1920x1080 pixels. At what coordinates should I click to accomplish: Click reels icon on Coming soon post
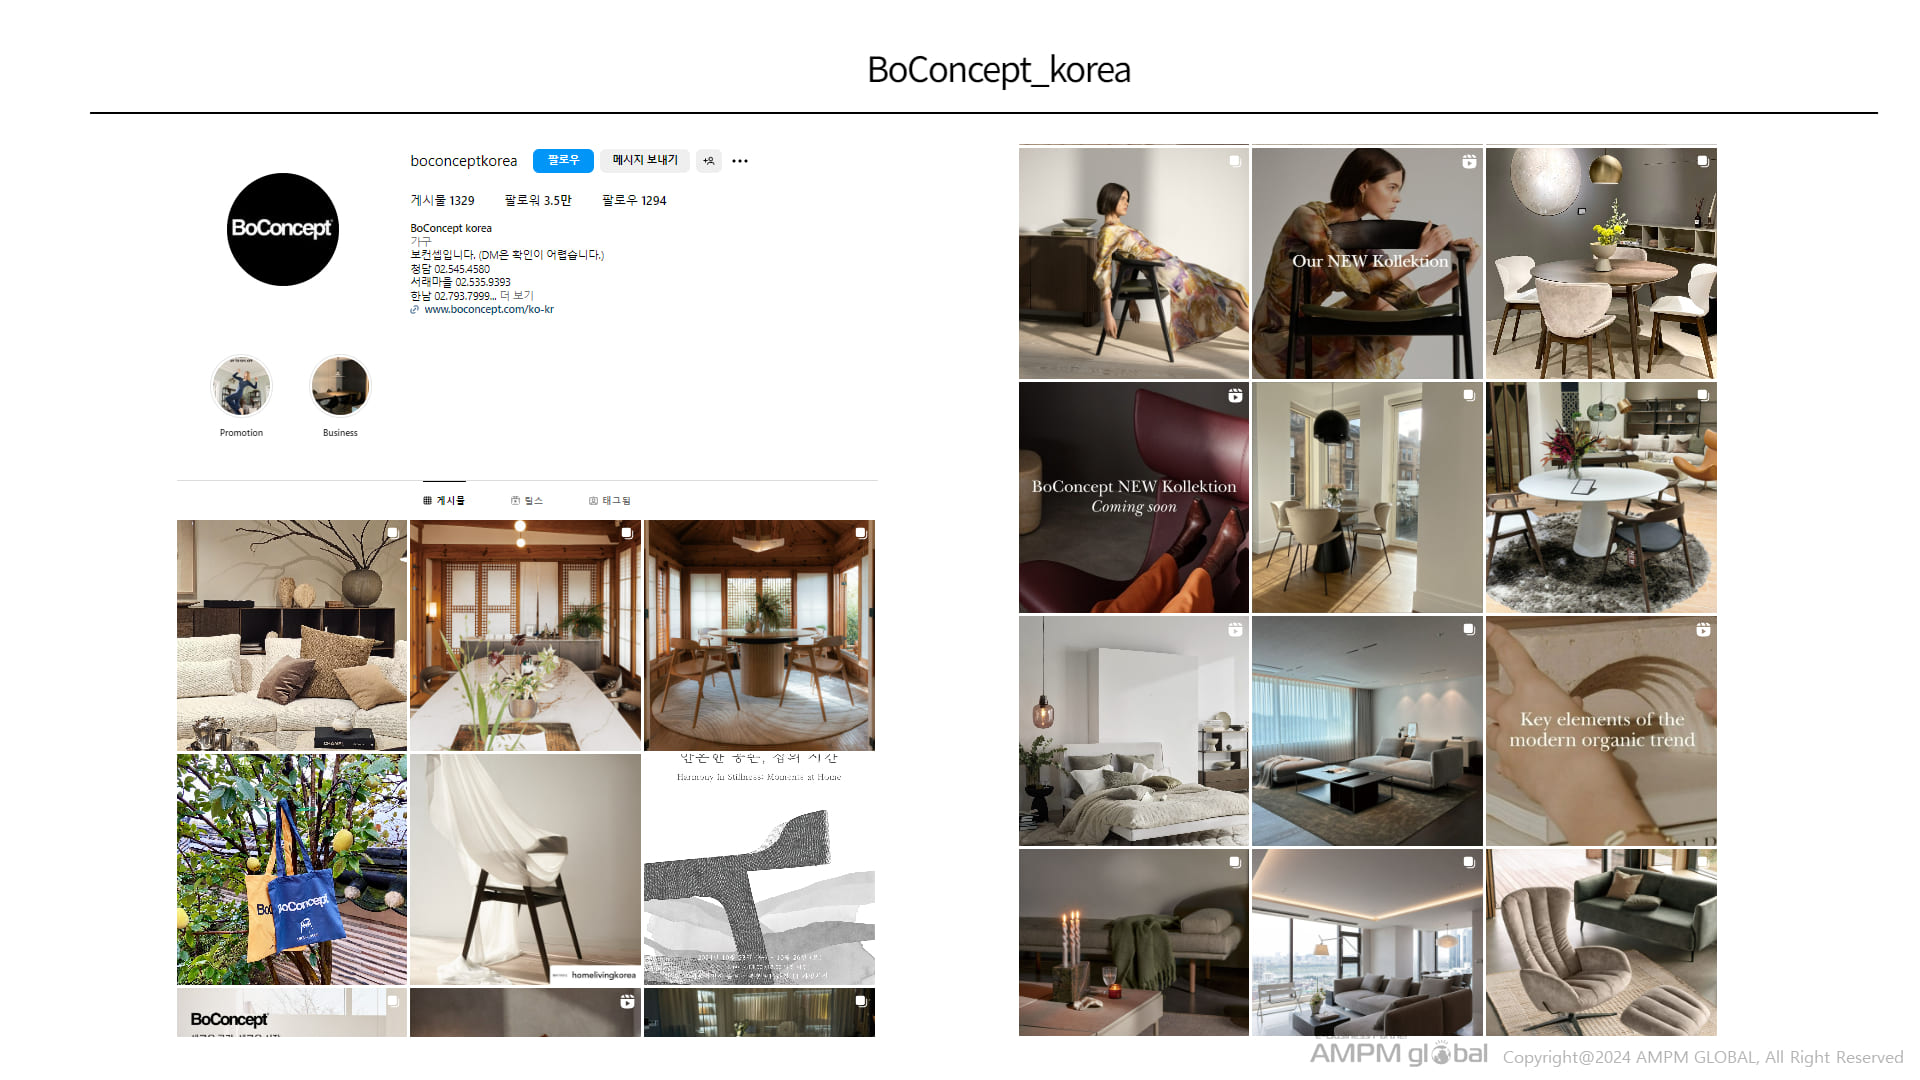tap(1235, 396)
